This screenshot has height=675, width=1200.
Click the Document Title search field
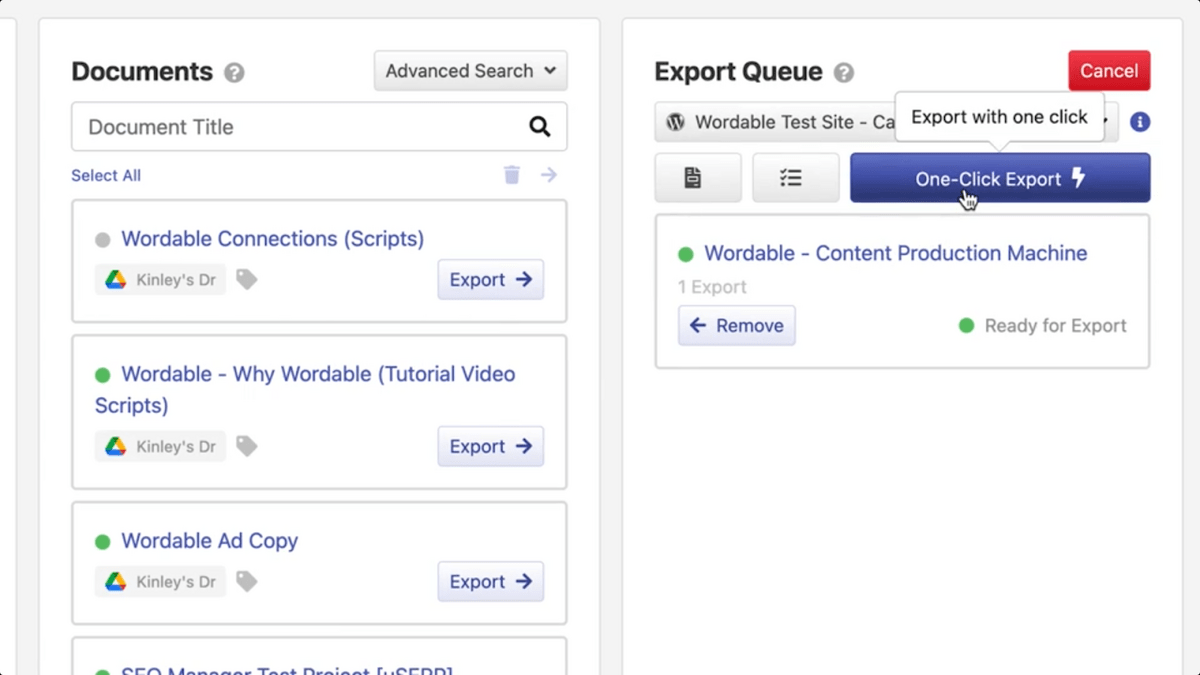[x=300, y=127]
